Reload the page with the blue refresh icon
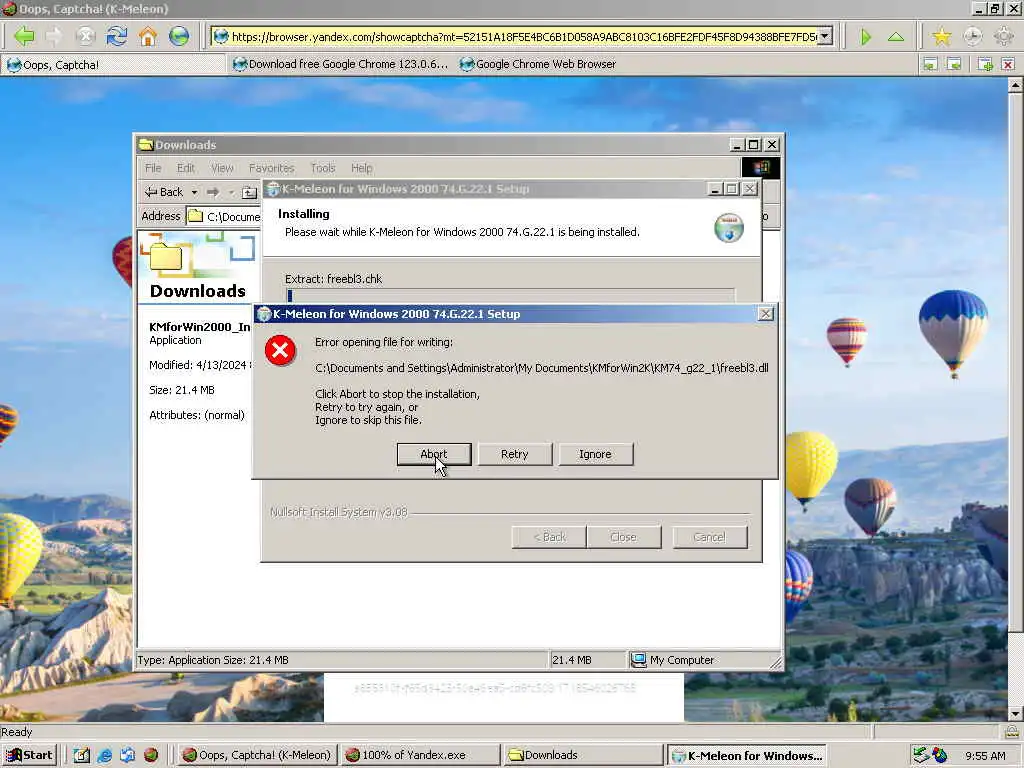Screen dimensions: 1024x768 [117, 36]
